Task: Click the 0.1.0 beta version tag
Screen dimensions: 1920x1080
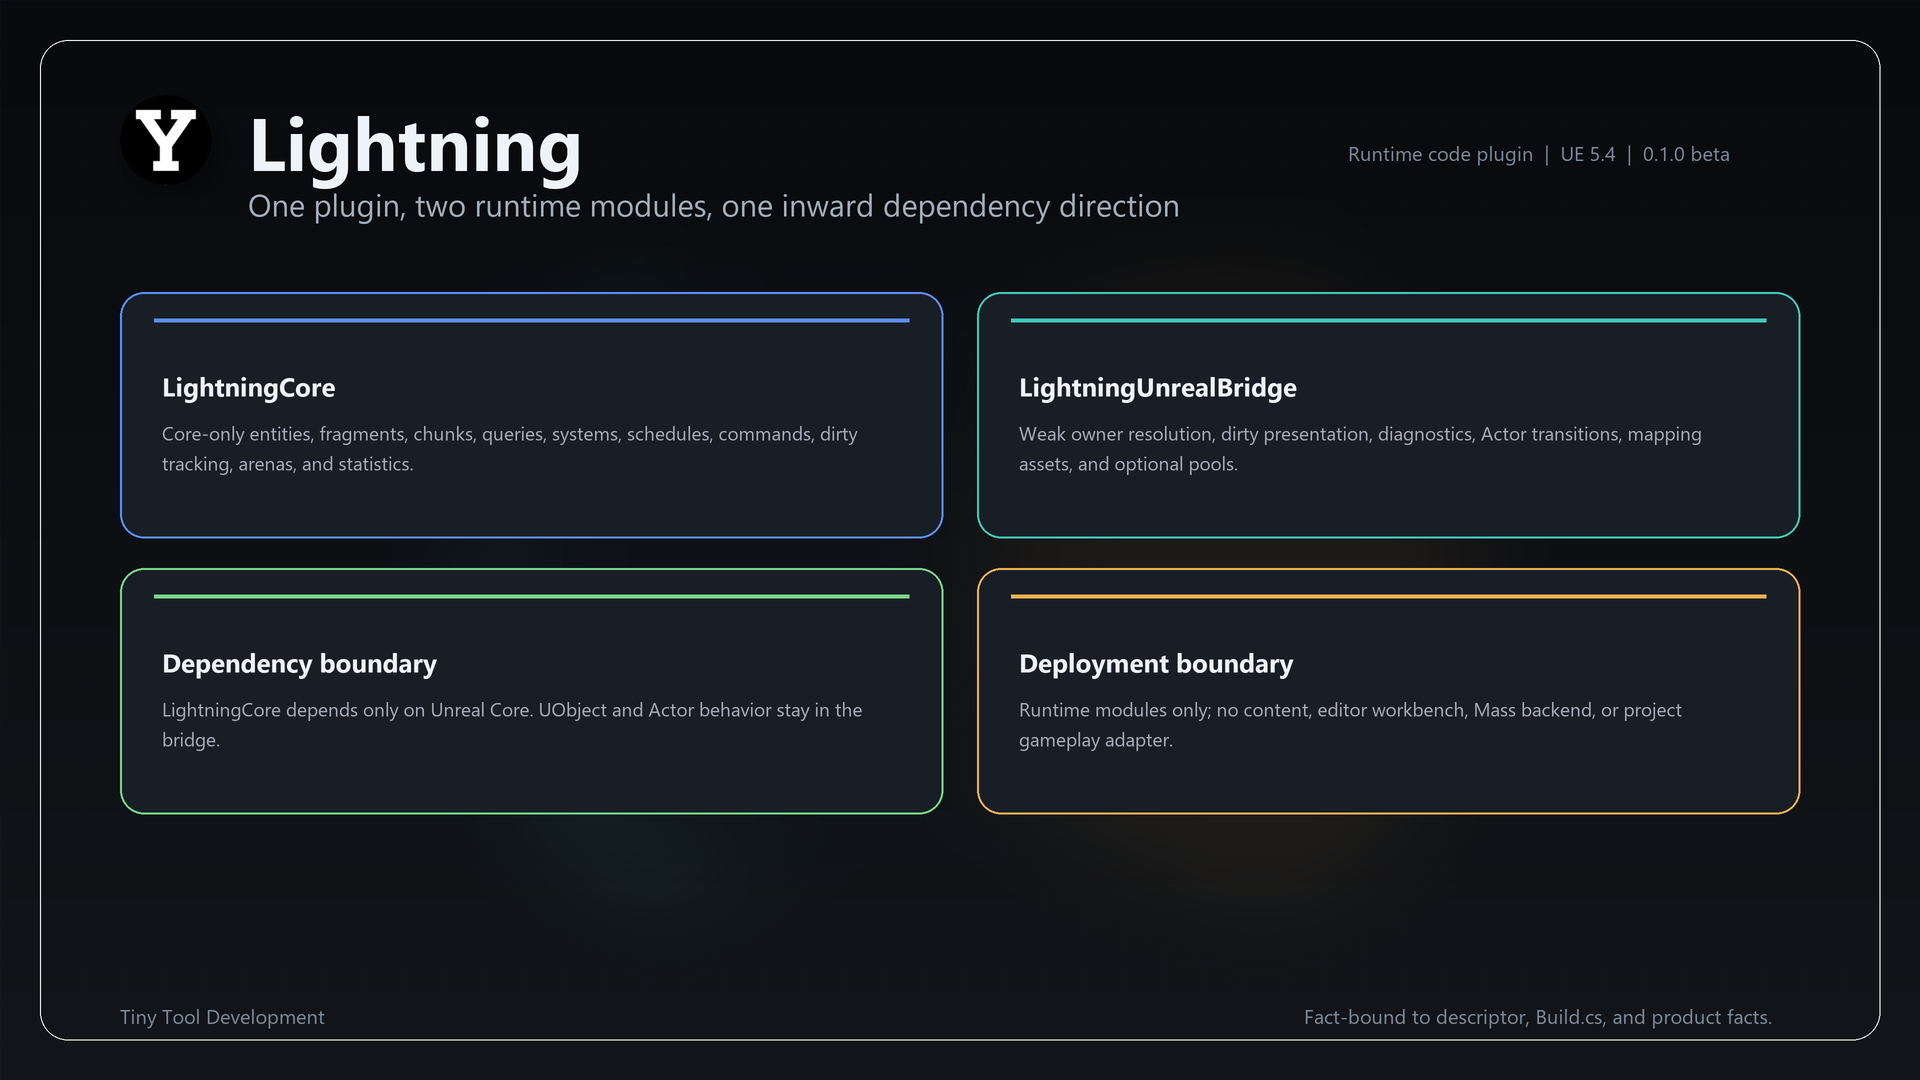Action: 1685,154
